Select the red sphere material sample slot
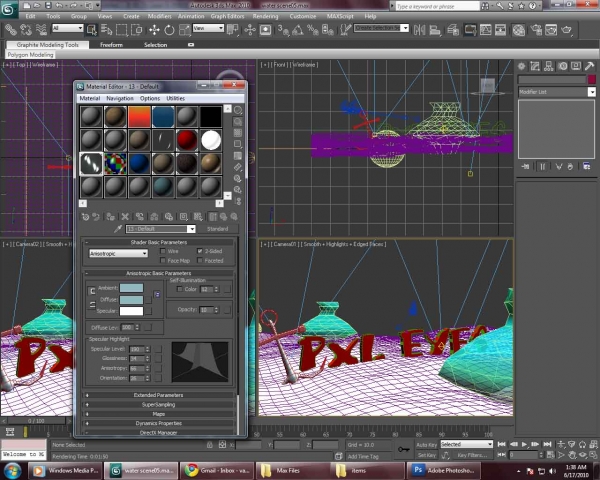The width and height of the screenshot is (600, 480). coord(187,140)
